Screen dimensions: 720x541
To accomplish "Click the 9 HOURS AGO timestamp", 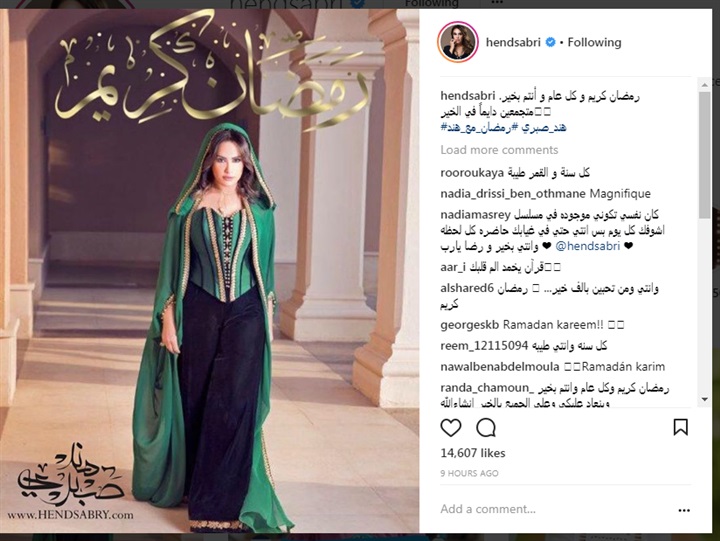I will [469, 473].
